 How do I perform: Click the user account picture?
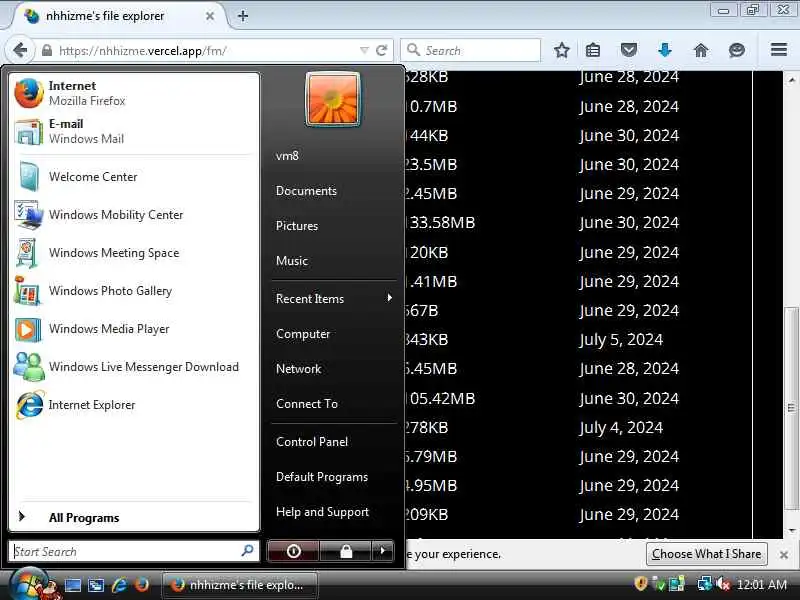point(333,99)
